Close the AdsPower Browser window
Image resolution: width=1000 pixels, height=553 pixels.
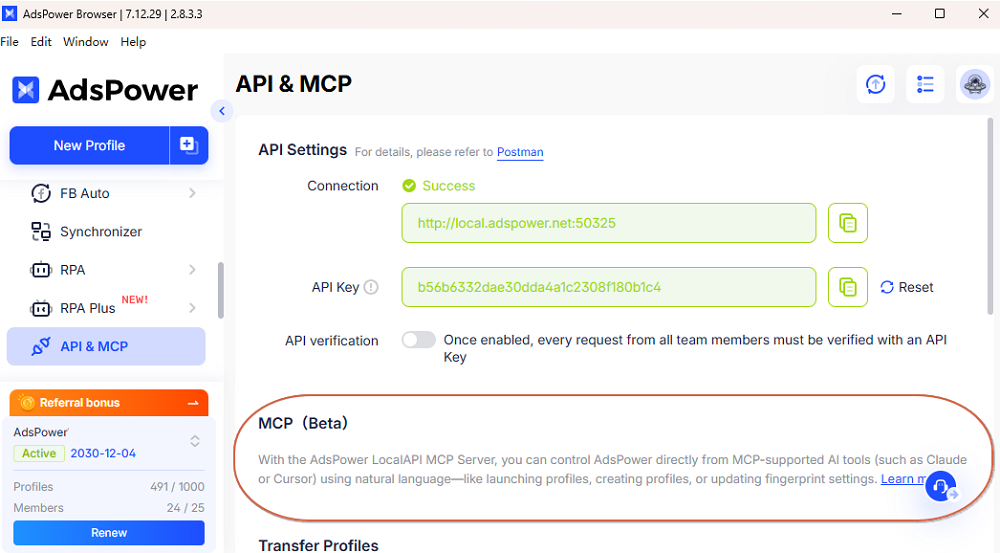[983, 13]
